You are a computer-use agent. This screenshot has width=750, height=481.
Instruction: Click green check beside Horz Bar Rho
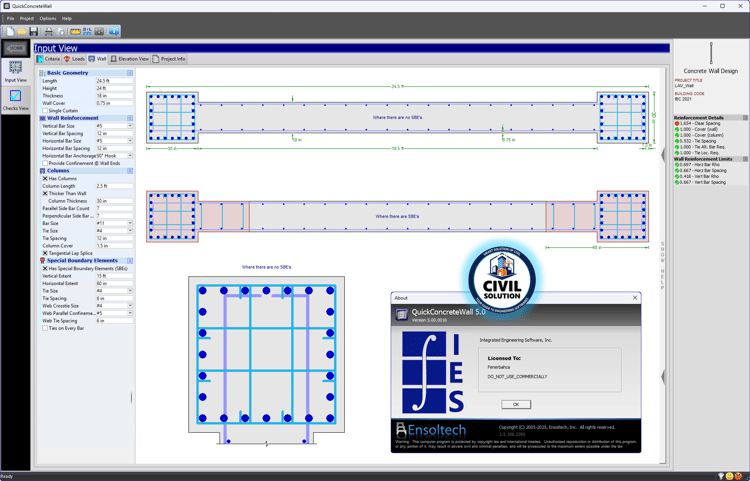(x=677, y=164)
